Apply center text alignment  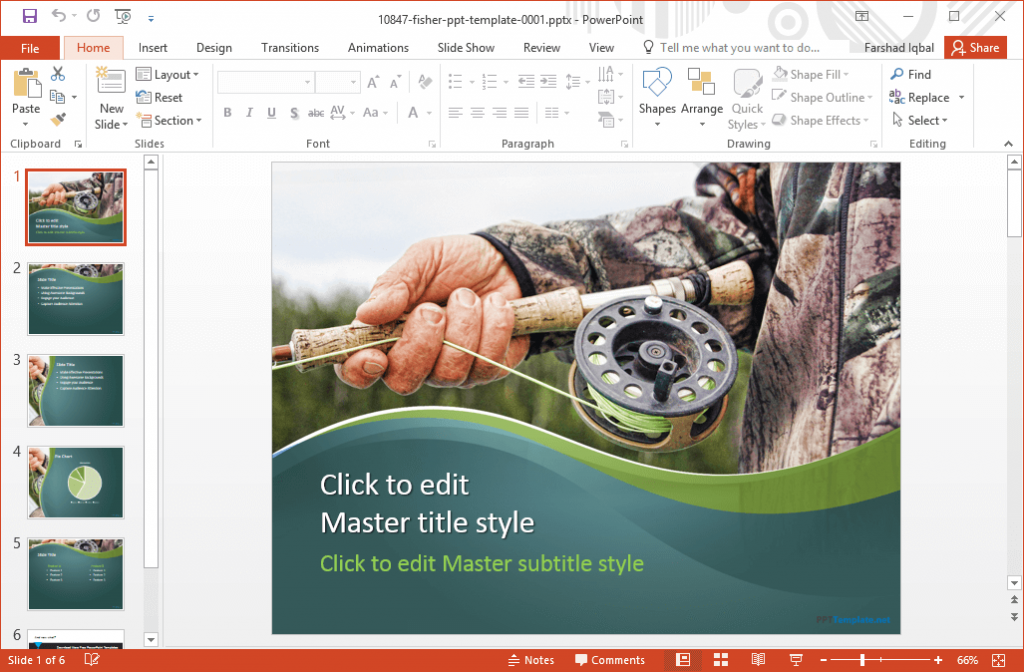pyautogui.click(x=477, y=113)
